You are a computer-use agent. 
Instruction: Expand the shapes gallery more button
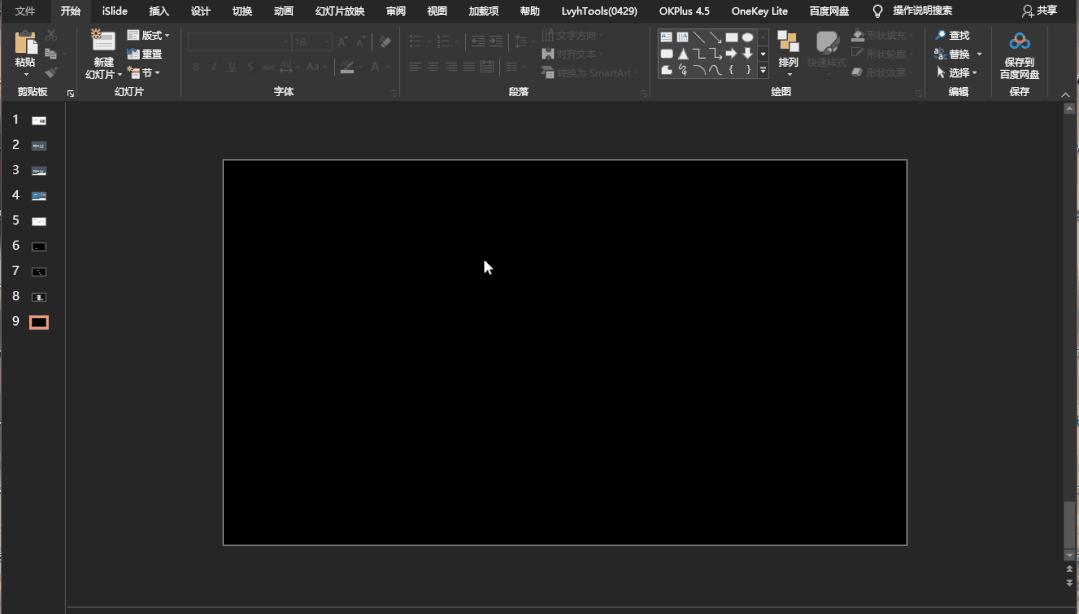click(763, 70)
